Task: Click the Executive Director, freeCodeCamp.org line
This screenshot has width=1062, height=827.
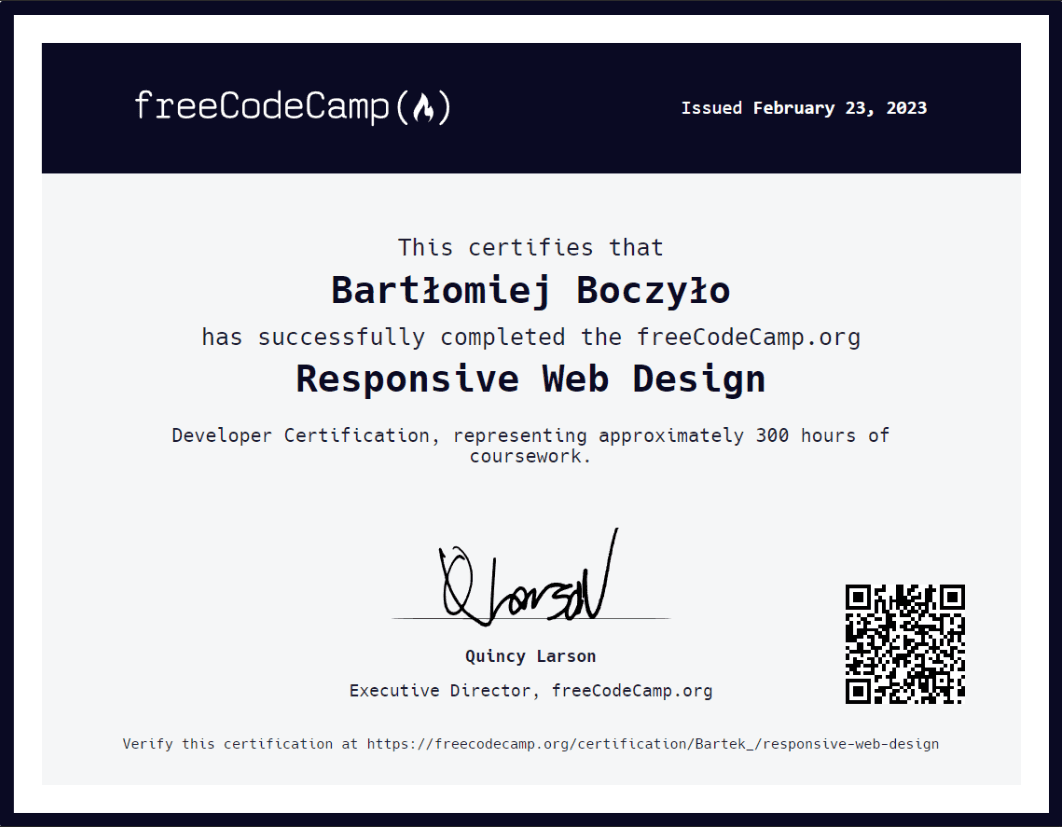Action: click(530, 690)
